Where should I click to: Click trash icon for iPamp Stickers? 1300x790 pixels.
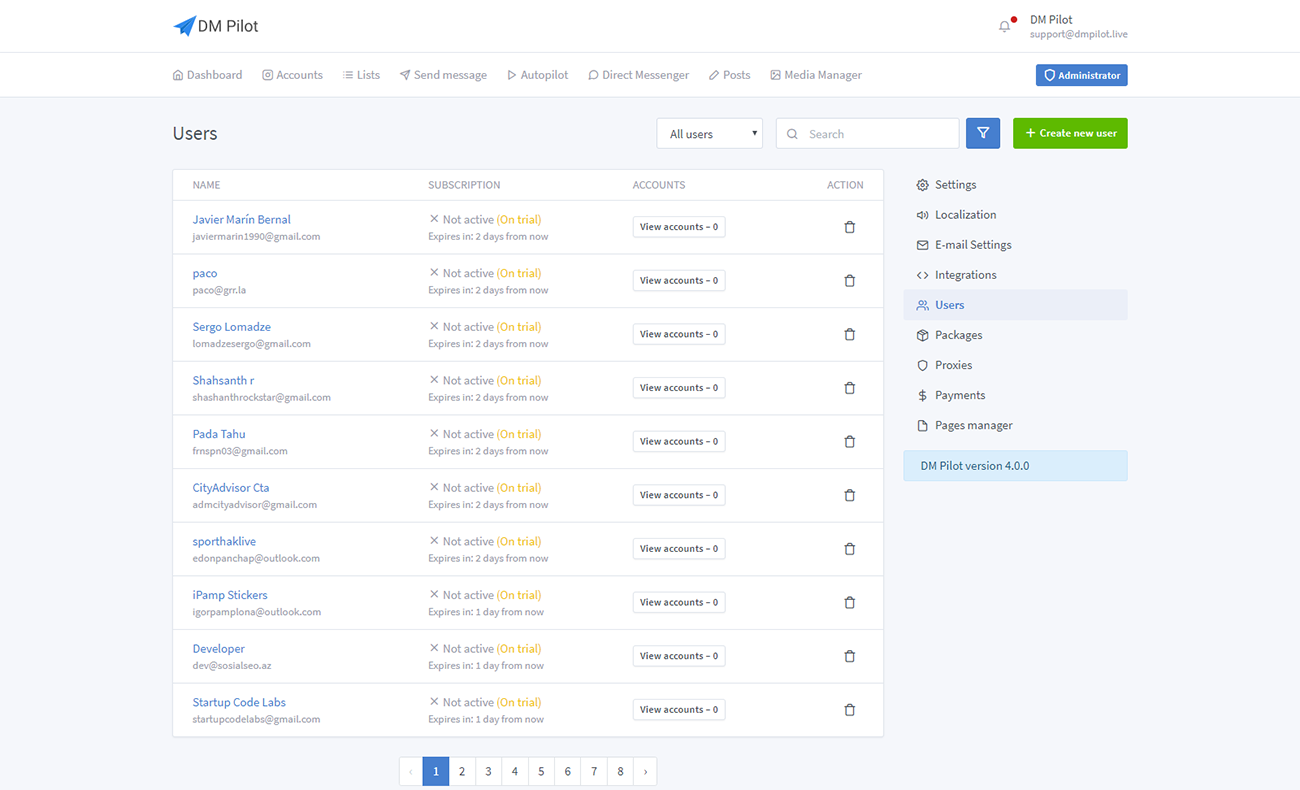point(850,602)
